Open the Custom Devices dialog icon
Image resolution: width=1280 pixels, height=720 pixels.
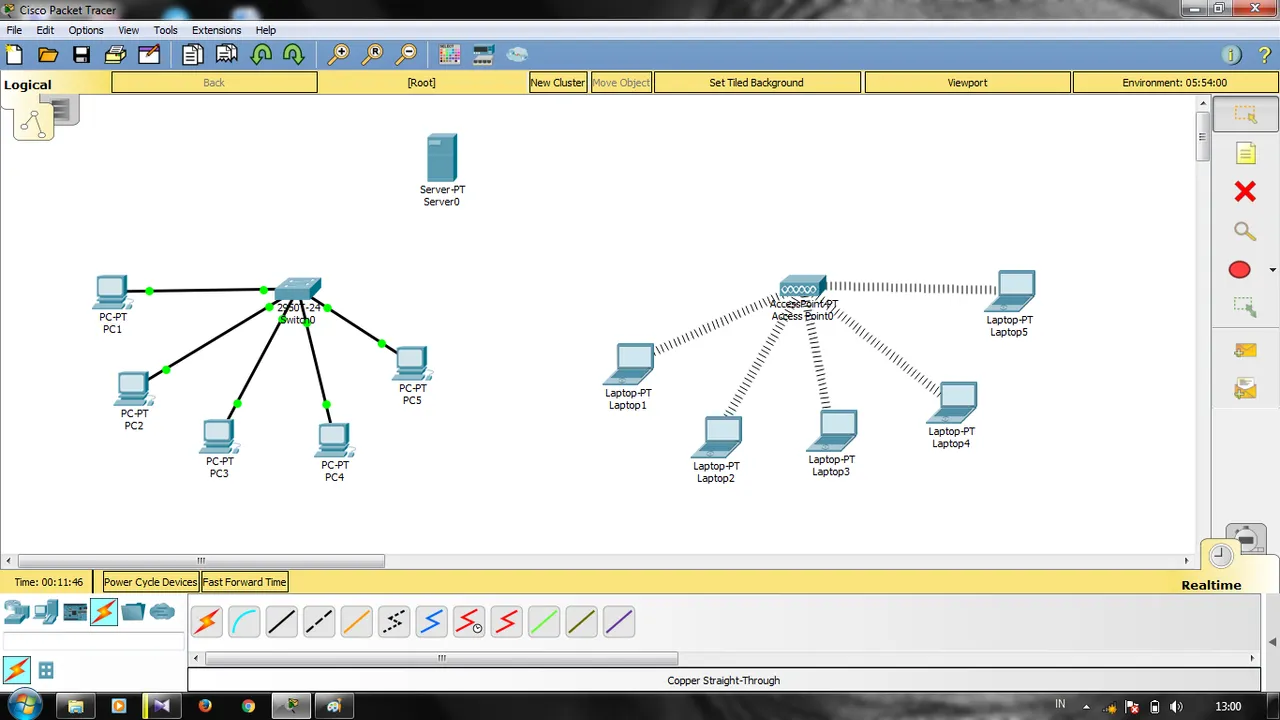(x=484, y=54)
